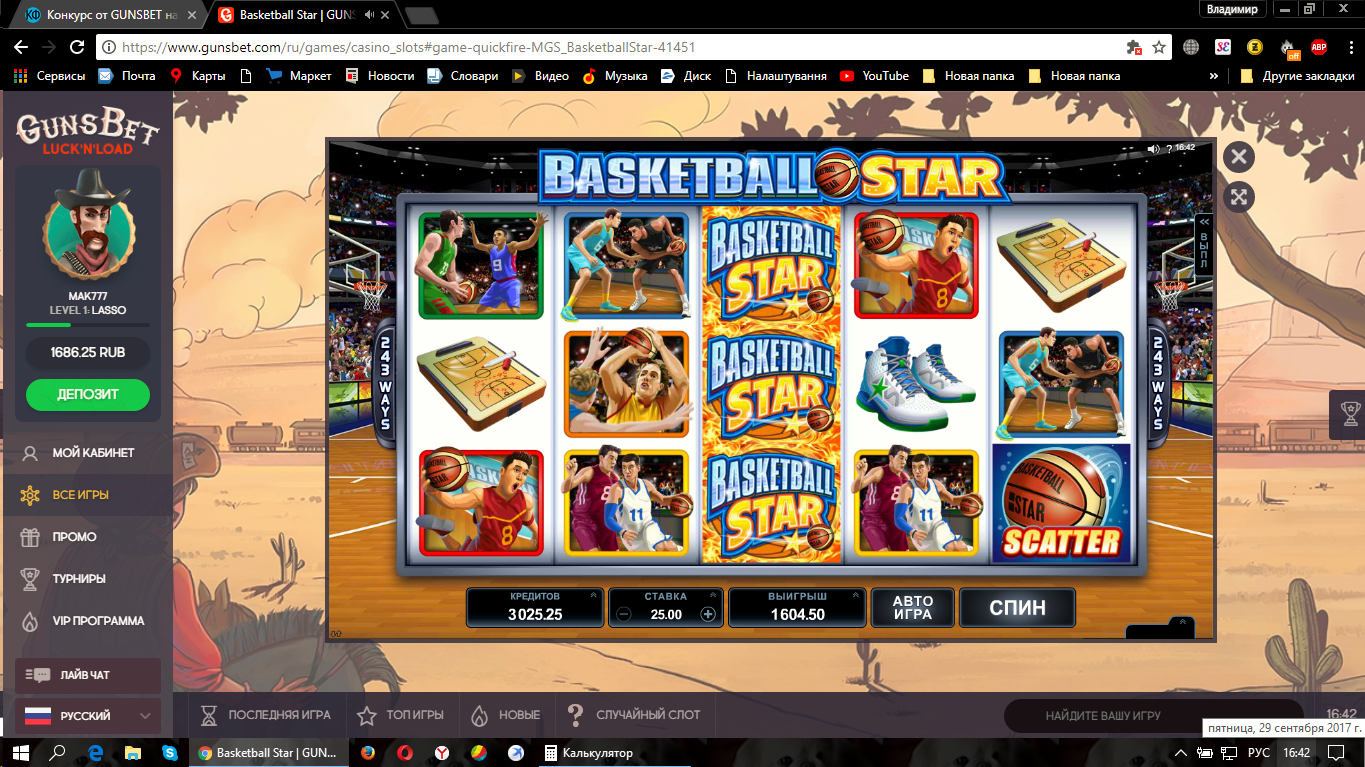
Task: Open Opera from the taskbar
Action: coord(405,753)
